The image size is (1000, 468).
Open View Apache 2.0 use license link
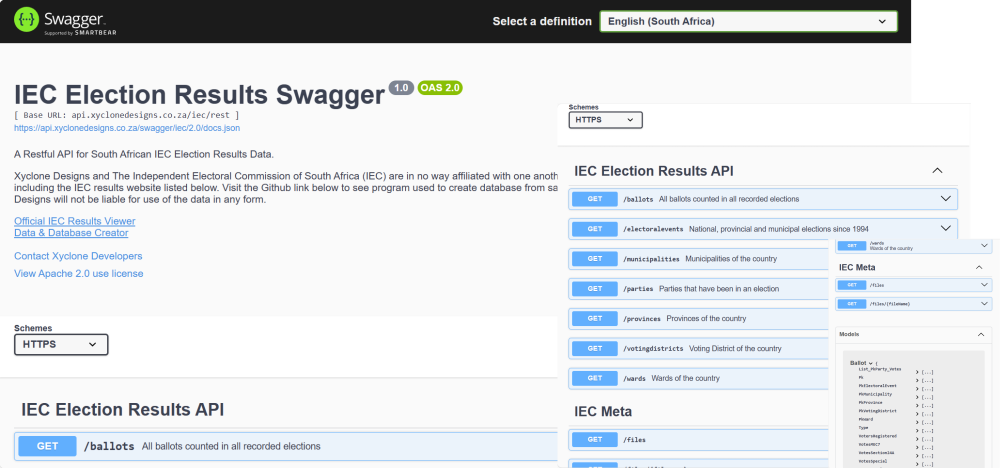[78, 274]
